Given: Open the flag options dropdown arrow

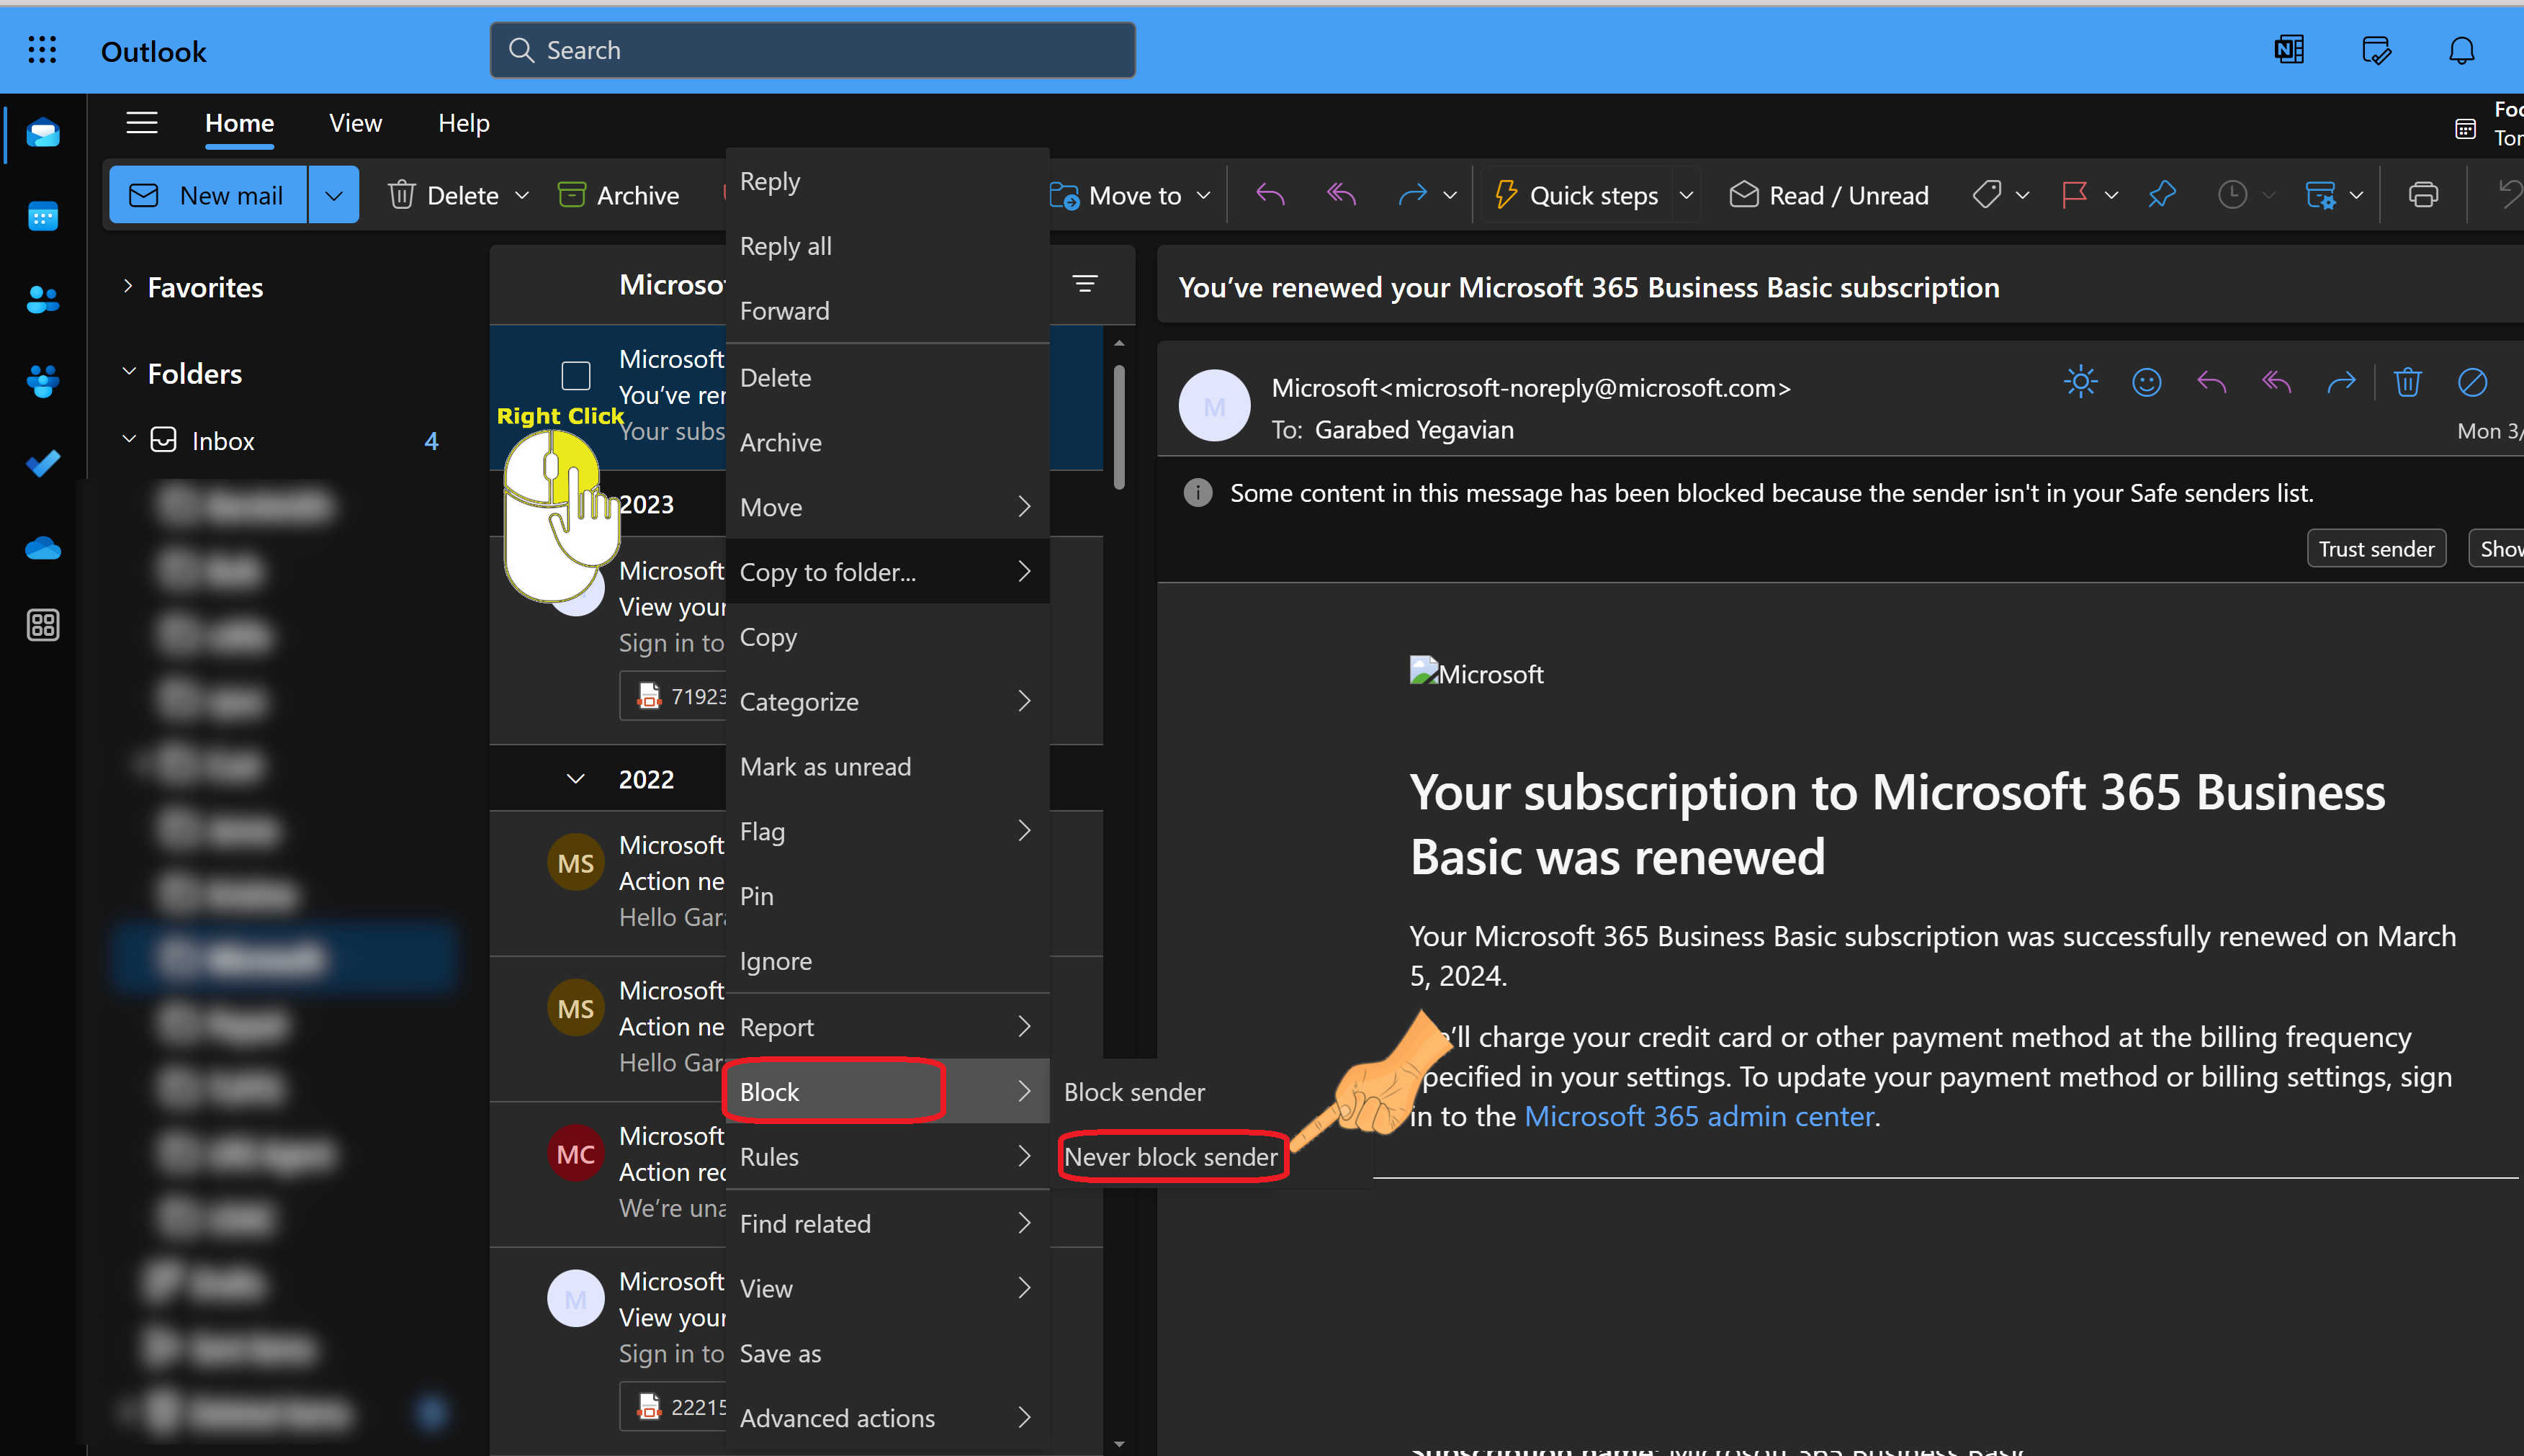Looking at the screenshot, I should click(2111, 195).
